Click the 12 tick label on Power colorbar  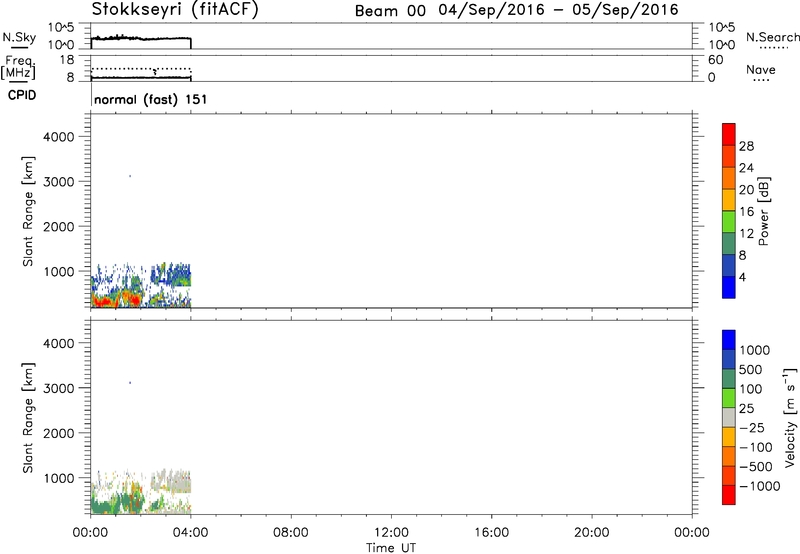(746, 234)
